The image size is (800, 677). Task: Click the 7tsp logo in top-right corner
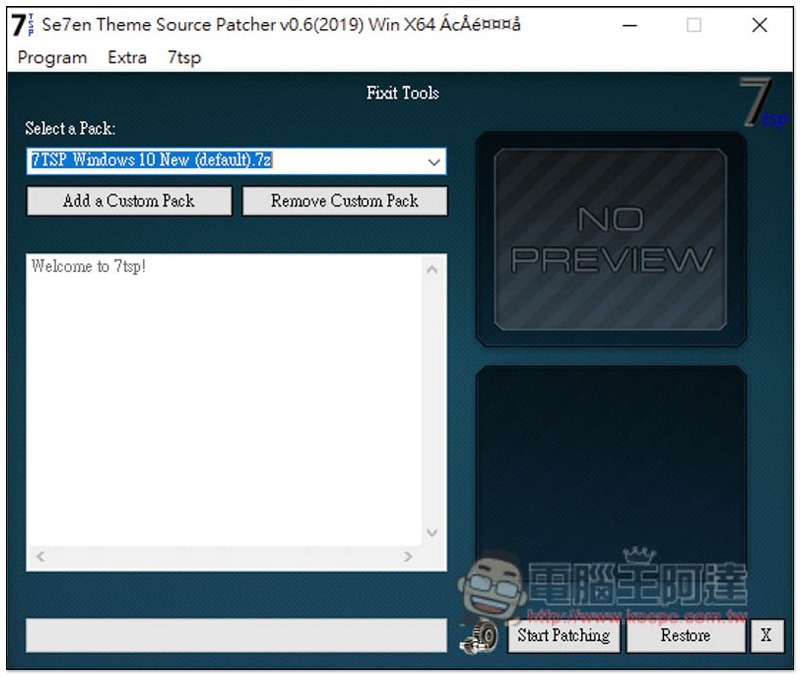click(x=762, y=102)
